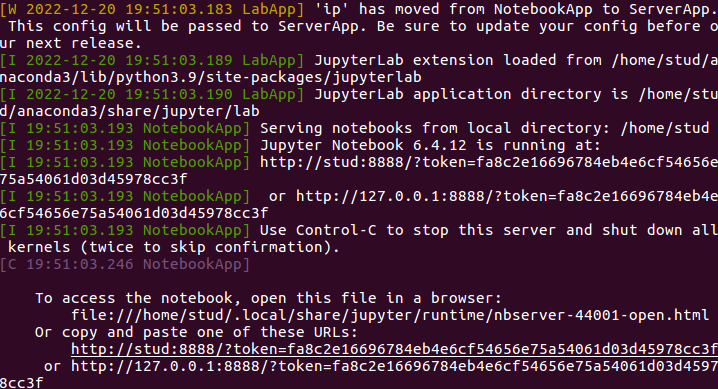The width and height of the screenshot is (718, 389).
Task: Click 'Serving notebooks from local directory: /home/stud'
Action: point(484,129)
